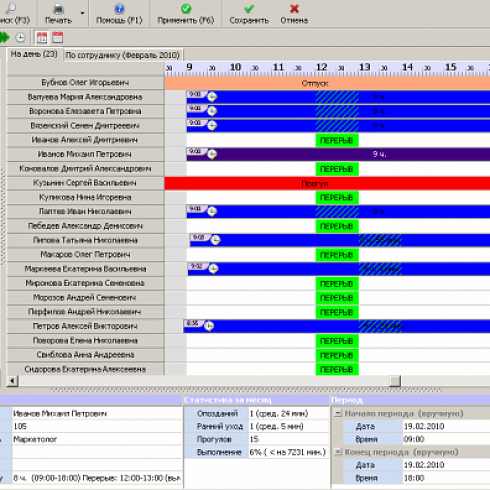The width and height of the screenshot is (490, 490).
Task: Select employee Свиблова Анна Андреевна
Action: coord(85,355)
